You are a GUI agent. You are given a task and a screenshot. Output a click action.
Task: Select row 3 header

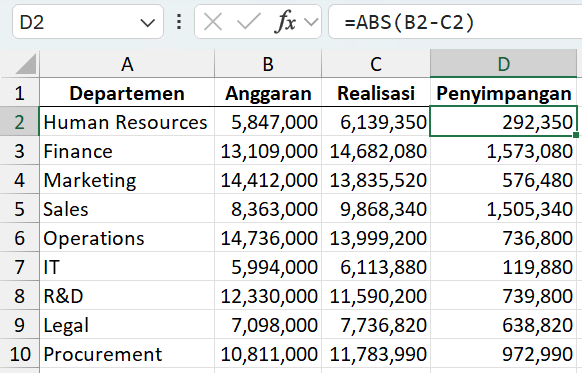point(20,151)
